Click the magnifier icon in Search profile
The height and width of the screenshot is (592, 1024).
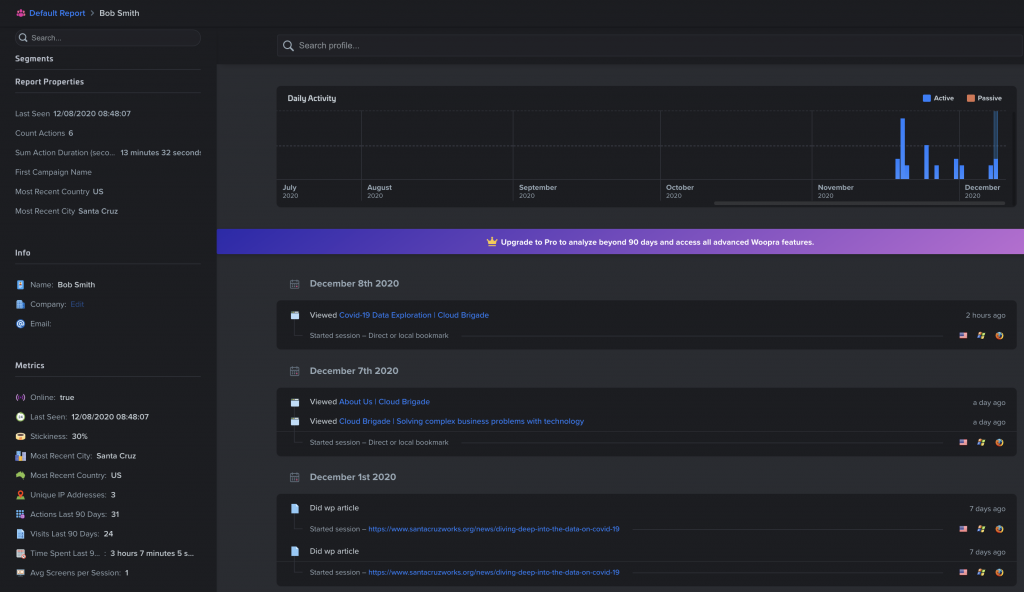(288, 46)
